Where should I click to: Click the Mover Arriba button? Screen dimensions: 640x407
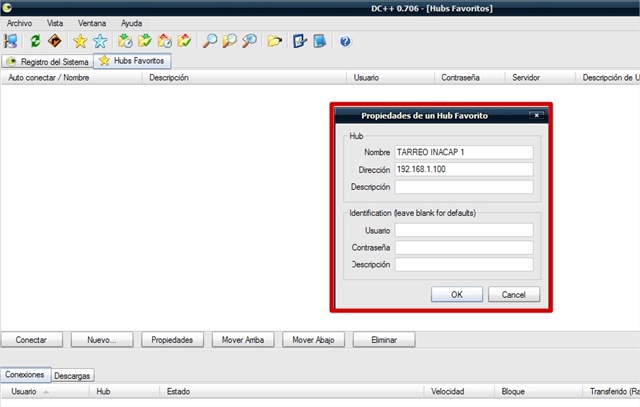[243, 340]
